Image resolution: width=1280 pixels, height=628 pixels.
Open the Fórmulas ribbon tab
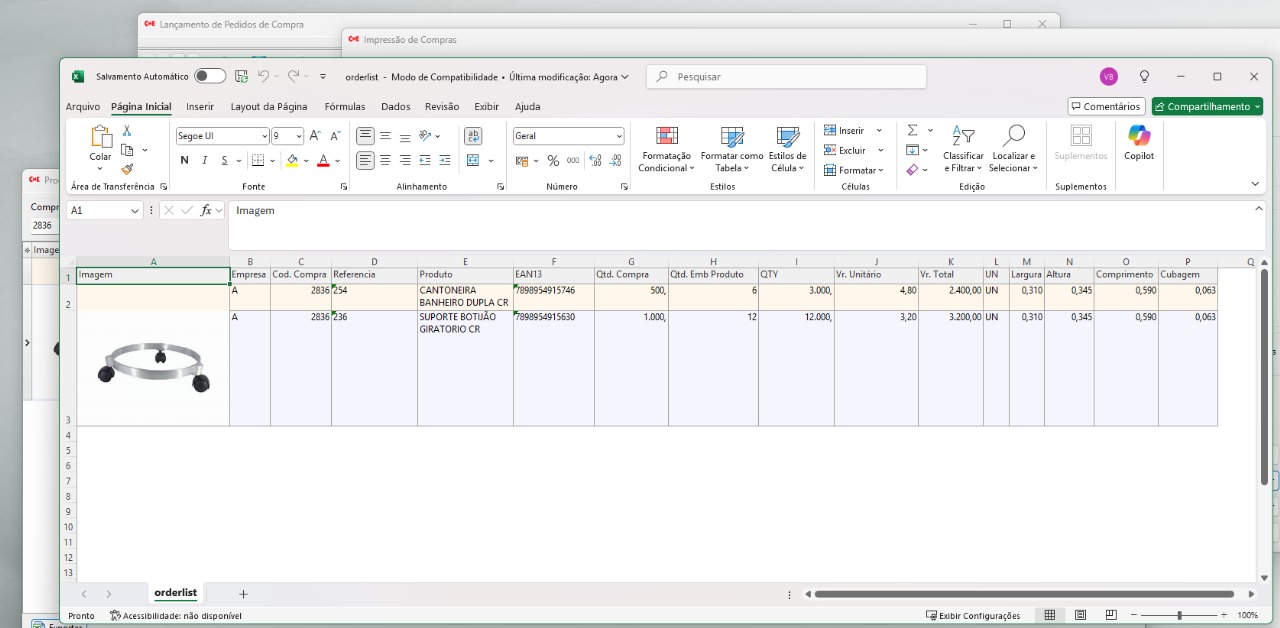click(x=344, y=107)
